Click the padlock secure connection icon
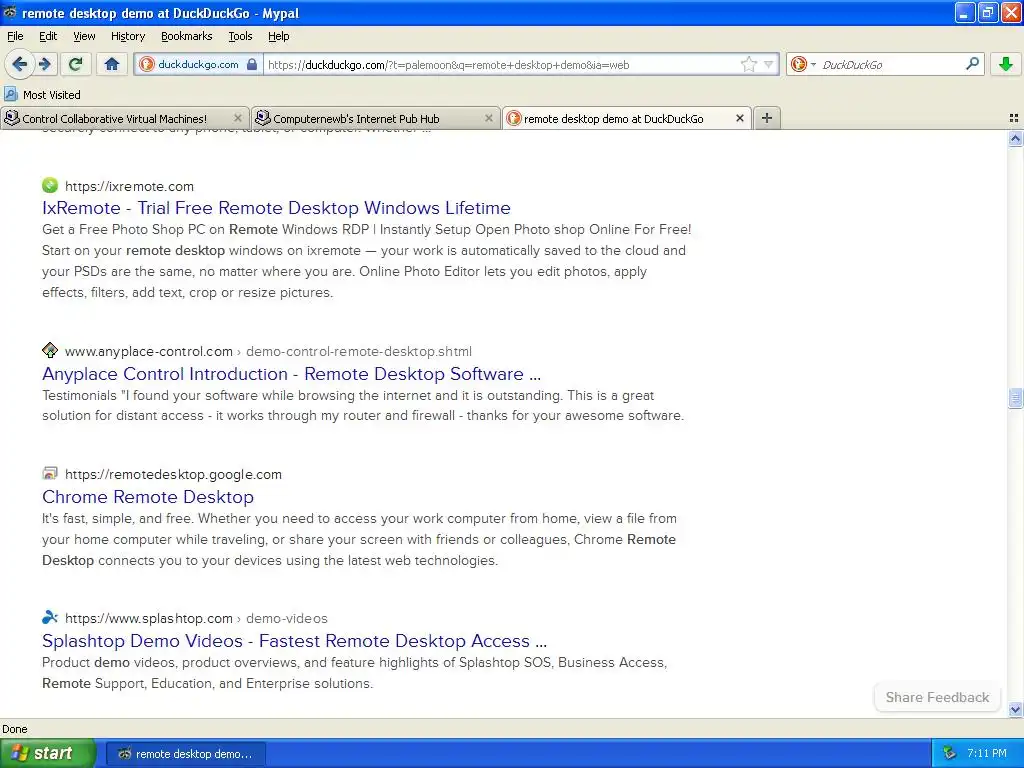 tap(252, 64)
